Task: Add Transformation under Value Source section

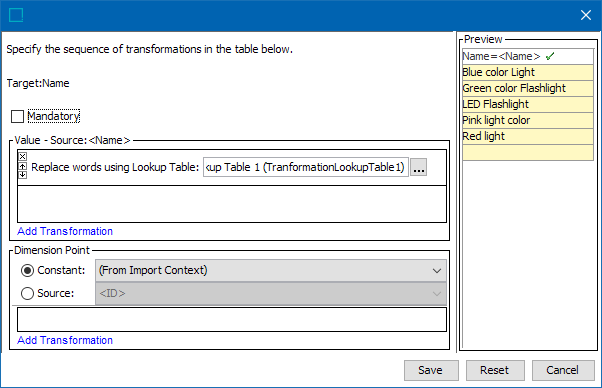Action: (65, 231)
